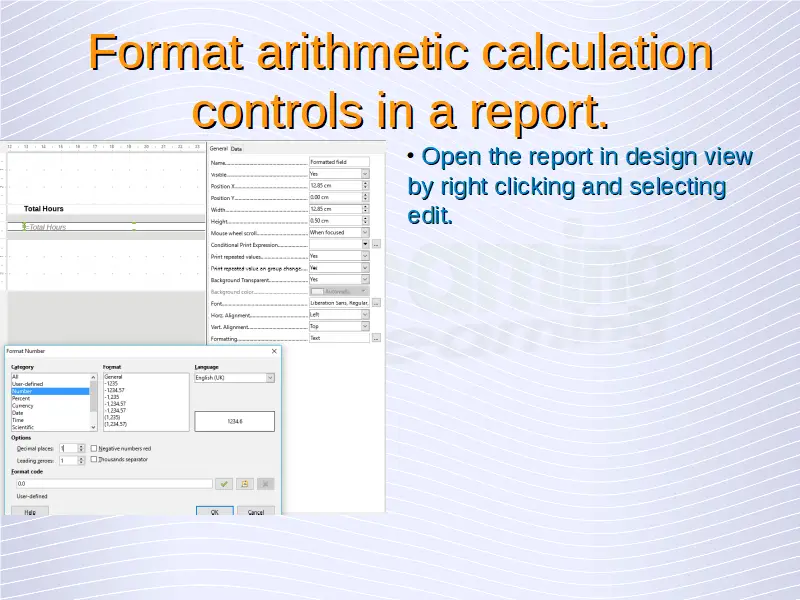The height and width of the screenshot is (600, 800).
Task: Expand the Visible dropdown
Action: pos(365,174)
